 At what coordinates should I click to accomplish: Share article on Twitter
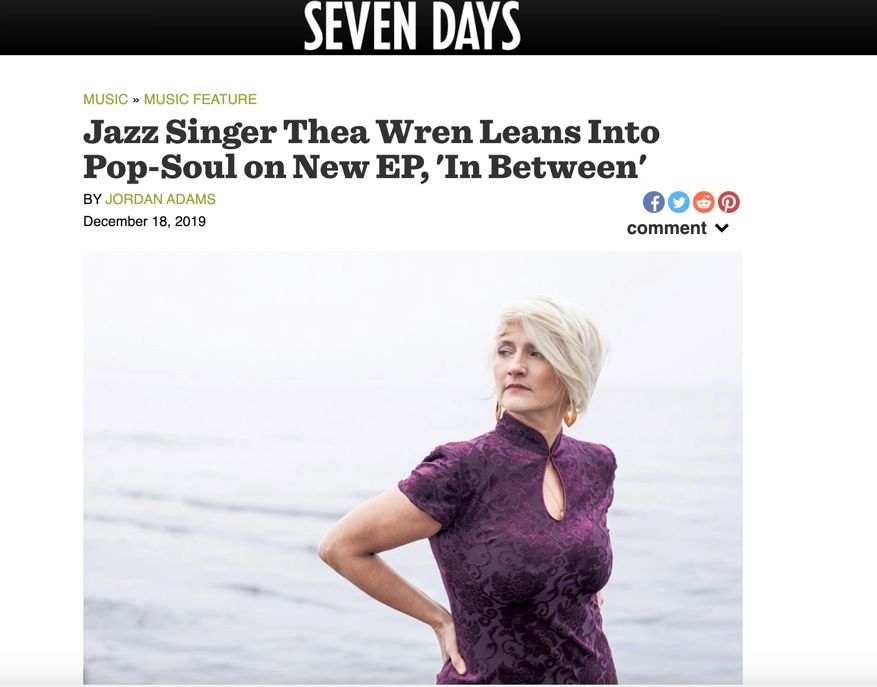click(x=678, y=202)
